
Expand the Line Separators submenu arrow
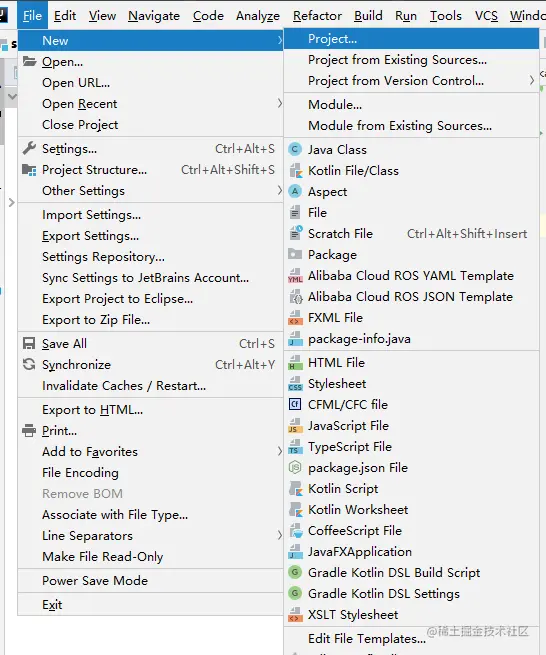(279, 535)
